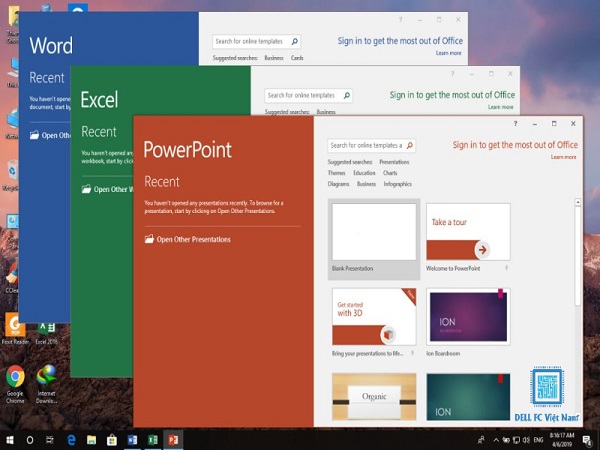
Task: Launch Microsoft Edge from the taskbar
Action: tap(71, 440)
